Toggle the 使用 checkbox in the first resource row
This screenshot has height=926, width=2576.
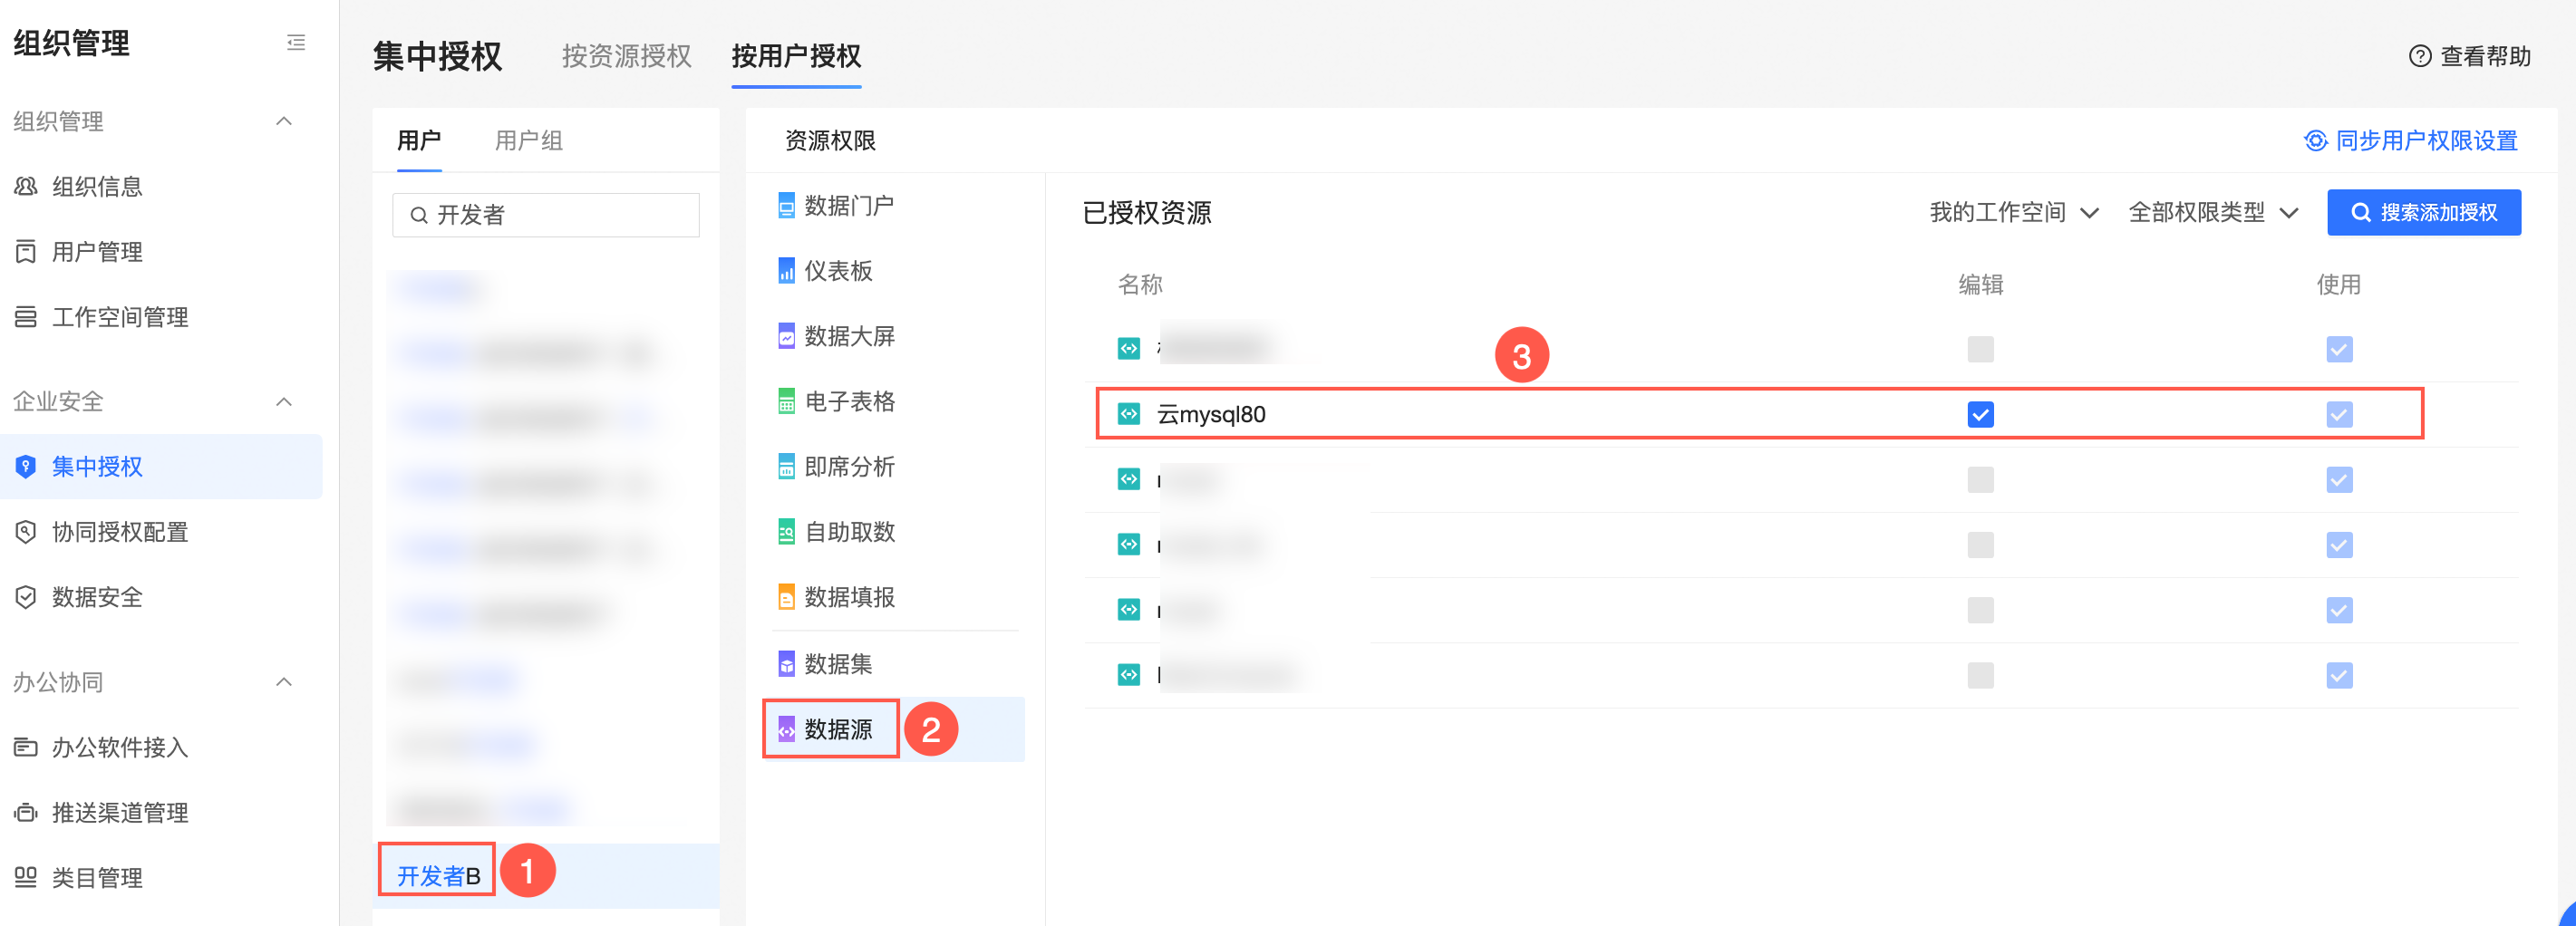2338,349
